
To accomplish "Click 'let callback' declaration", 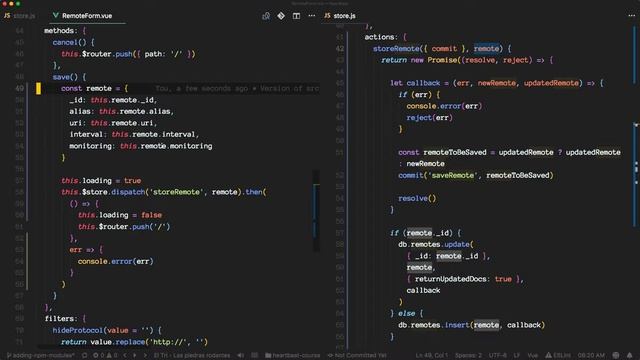I will pos(415,83).
